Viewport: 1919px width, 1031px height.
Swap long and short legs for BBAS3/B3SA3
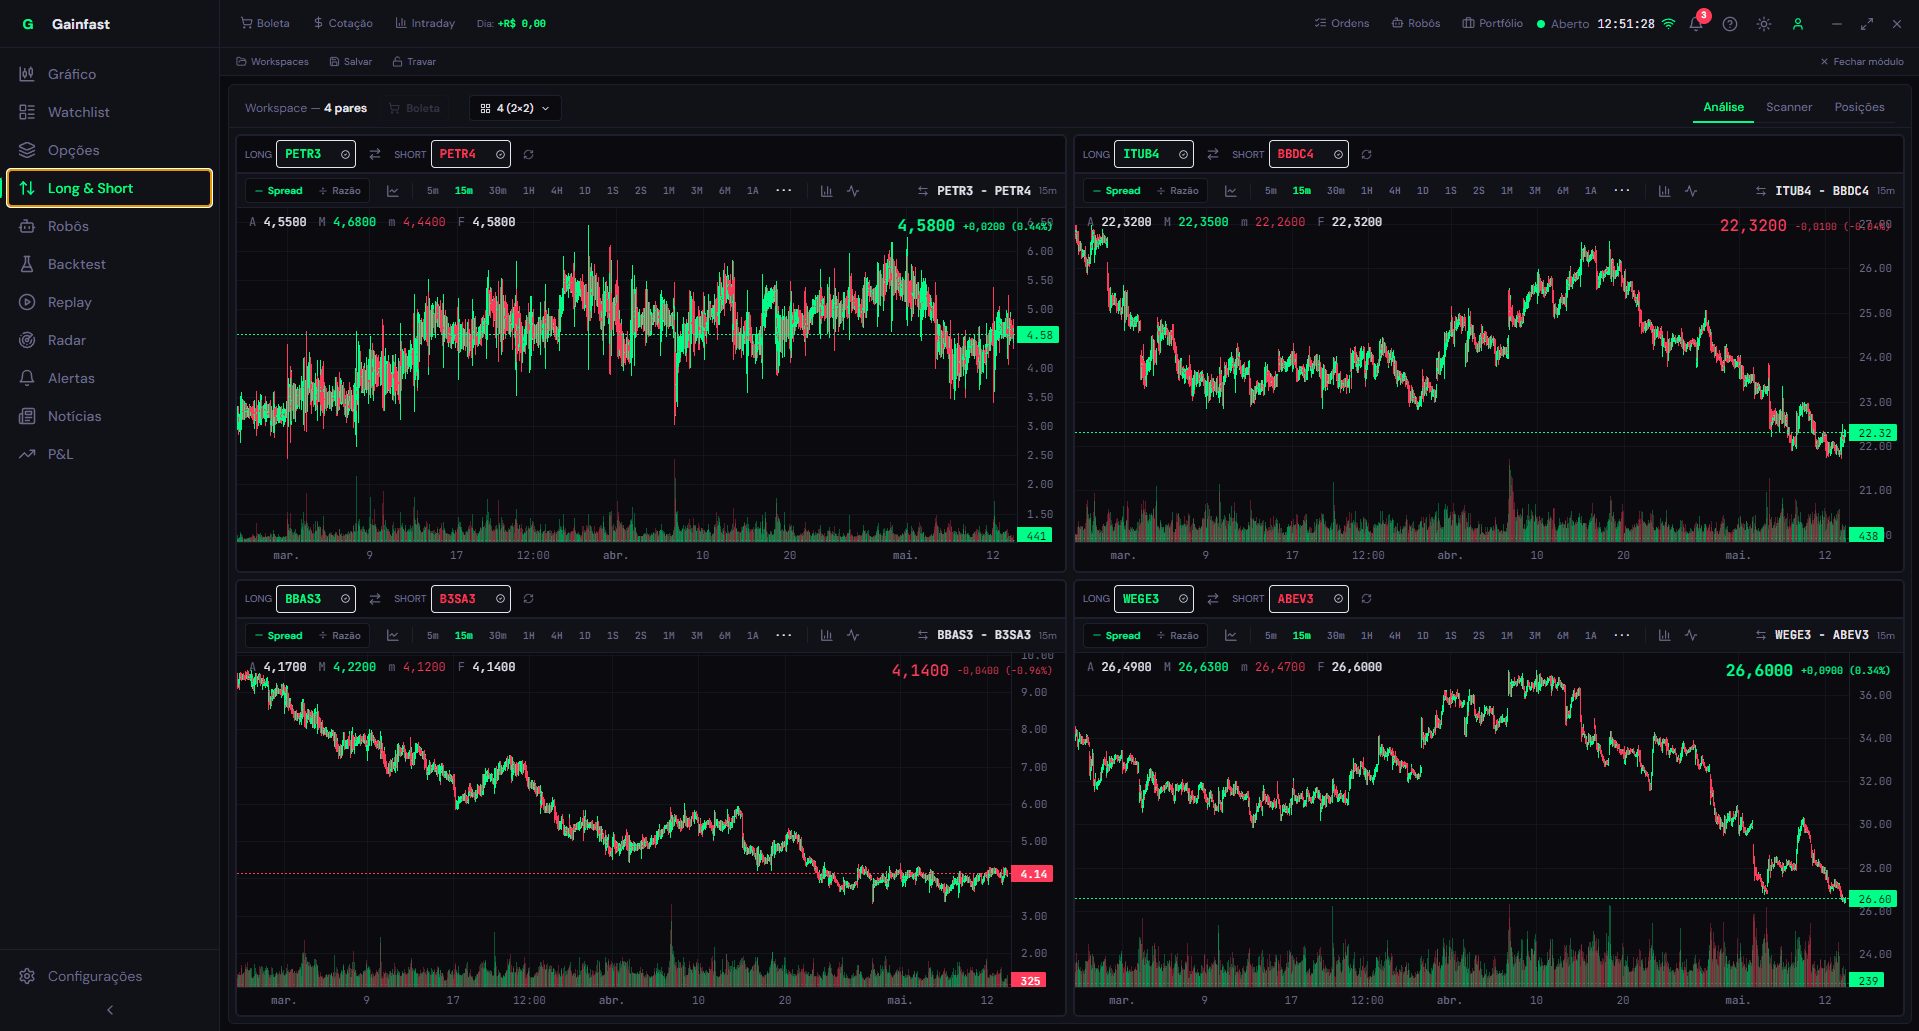[375, 599]
